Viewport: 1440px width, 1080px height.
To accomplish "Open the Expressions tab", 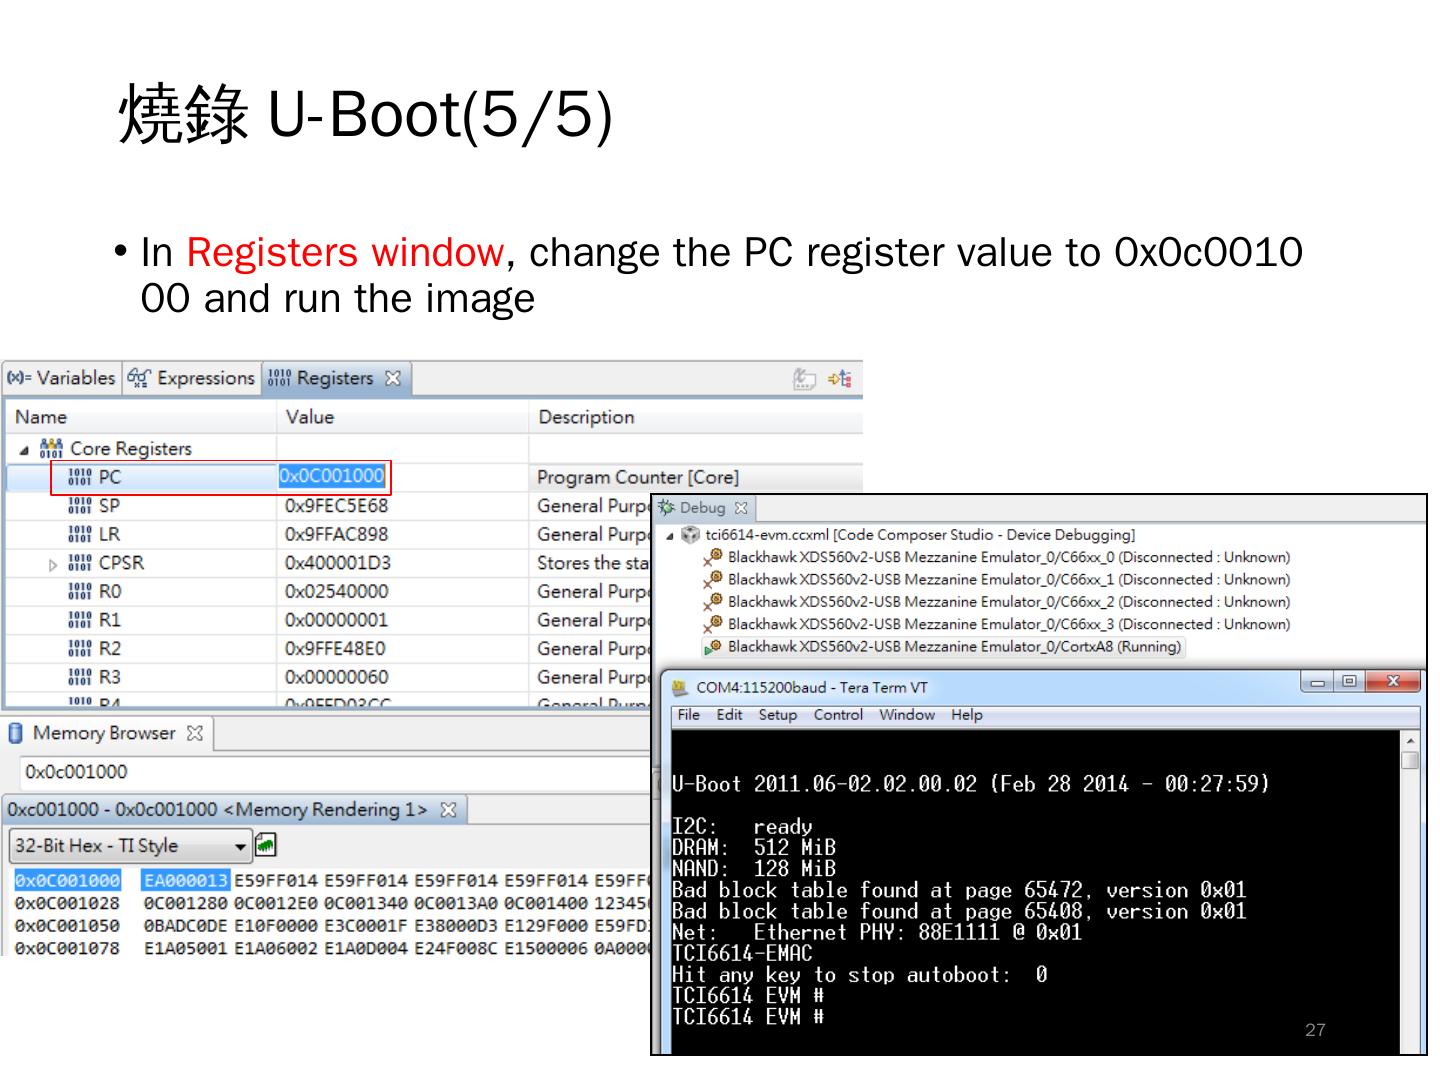I will tap(191, 378).
